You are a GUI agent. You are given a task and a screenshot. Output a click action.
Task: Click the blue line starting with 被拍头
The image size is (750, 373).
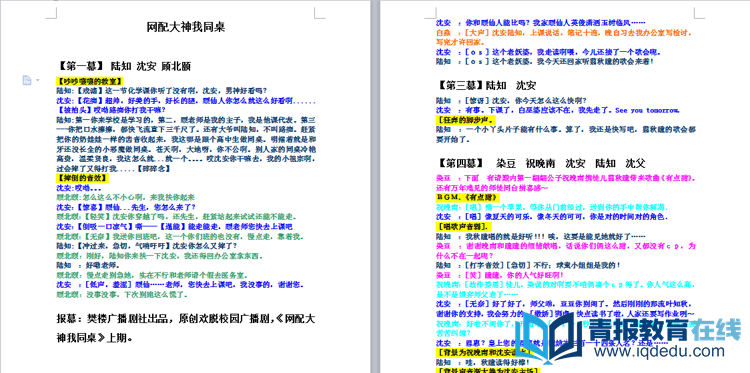point(110,110)
